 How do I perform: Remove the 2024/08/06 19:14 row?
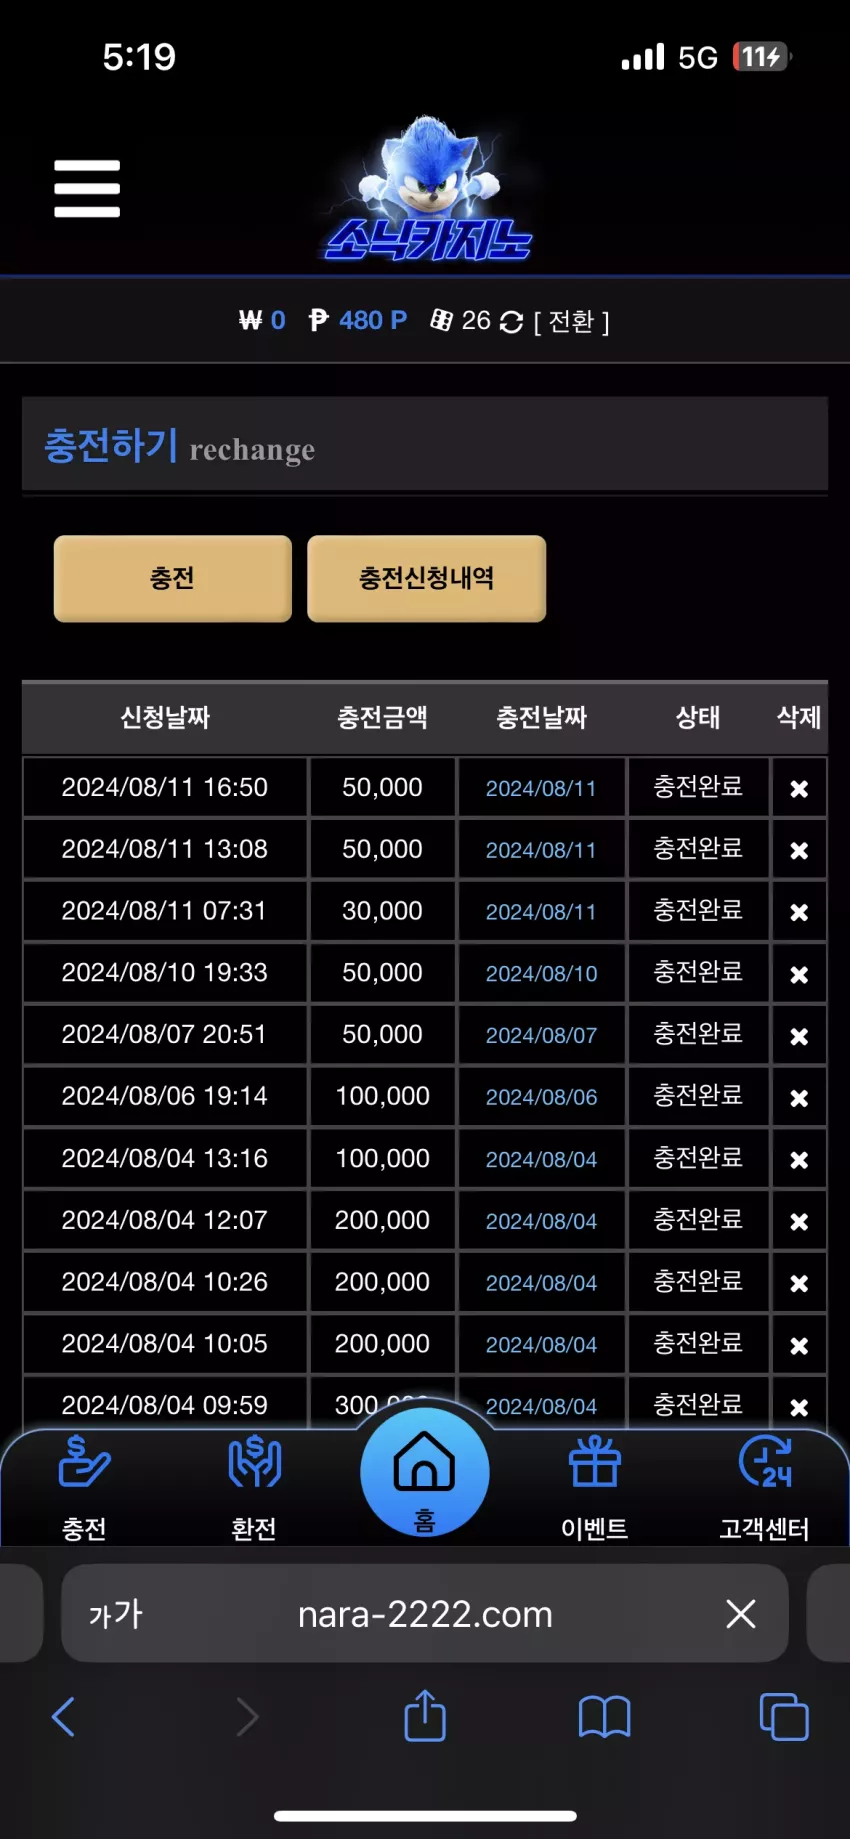click(799, 1098)
